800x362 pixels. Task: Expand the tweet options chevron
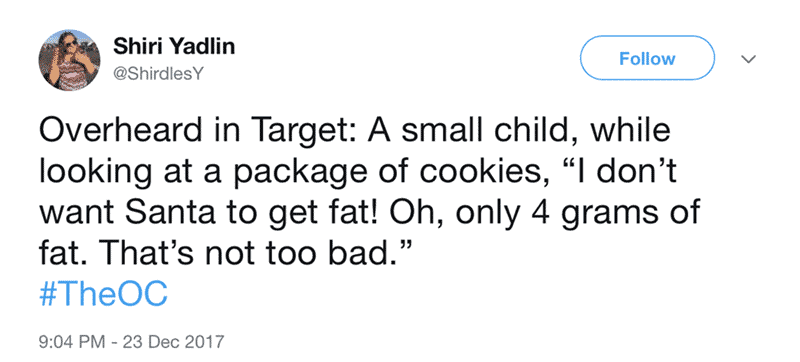click(747, 59)
